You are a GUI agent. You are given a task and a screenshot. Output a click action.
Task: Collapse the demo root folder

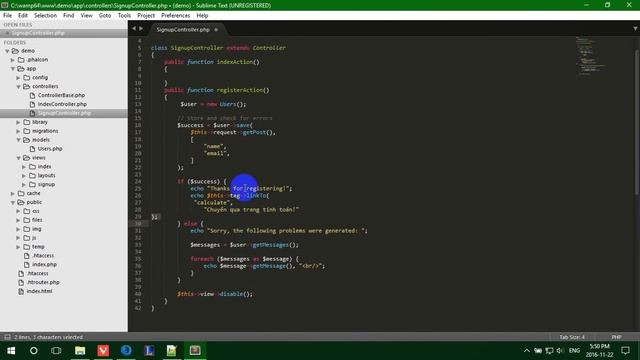pos(7,51)
